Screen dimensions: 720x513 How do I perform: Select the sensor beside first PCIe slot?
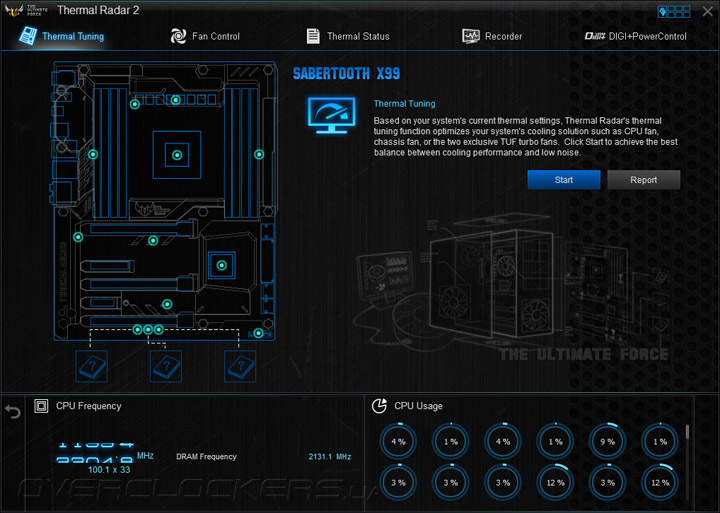[78, 237]
